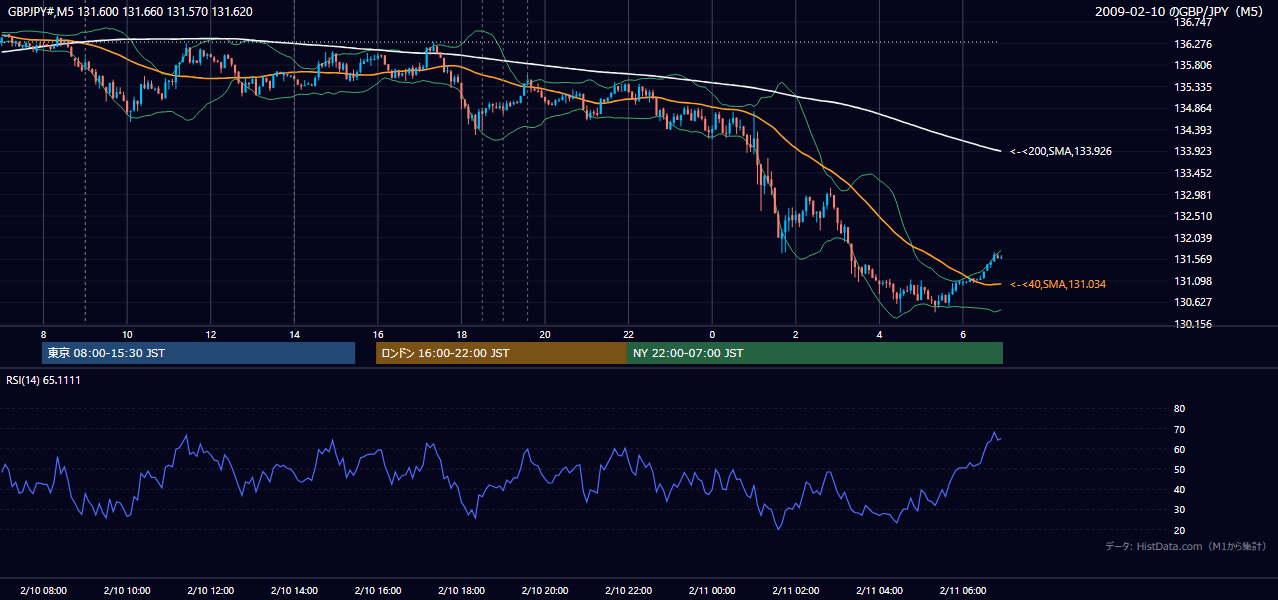This screenshot has width=1278, height=600.
Task: Select the 東京 08:00-15:30 JST session bar
Action: pos(198,353)
